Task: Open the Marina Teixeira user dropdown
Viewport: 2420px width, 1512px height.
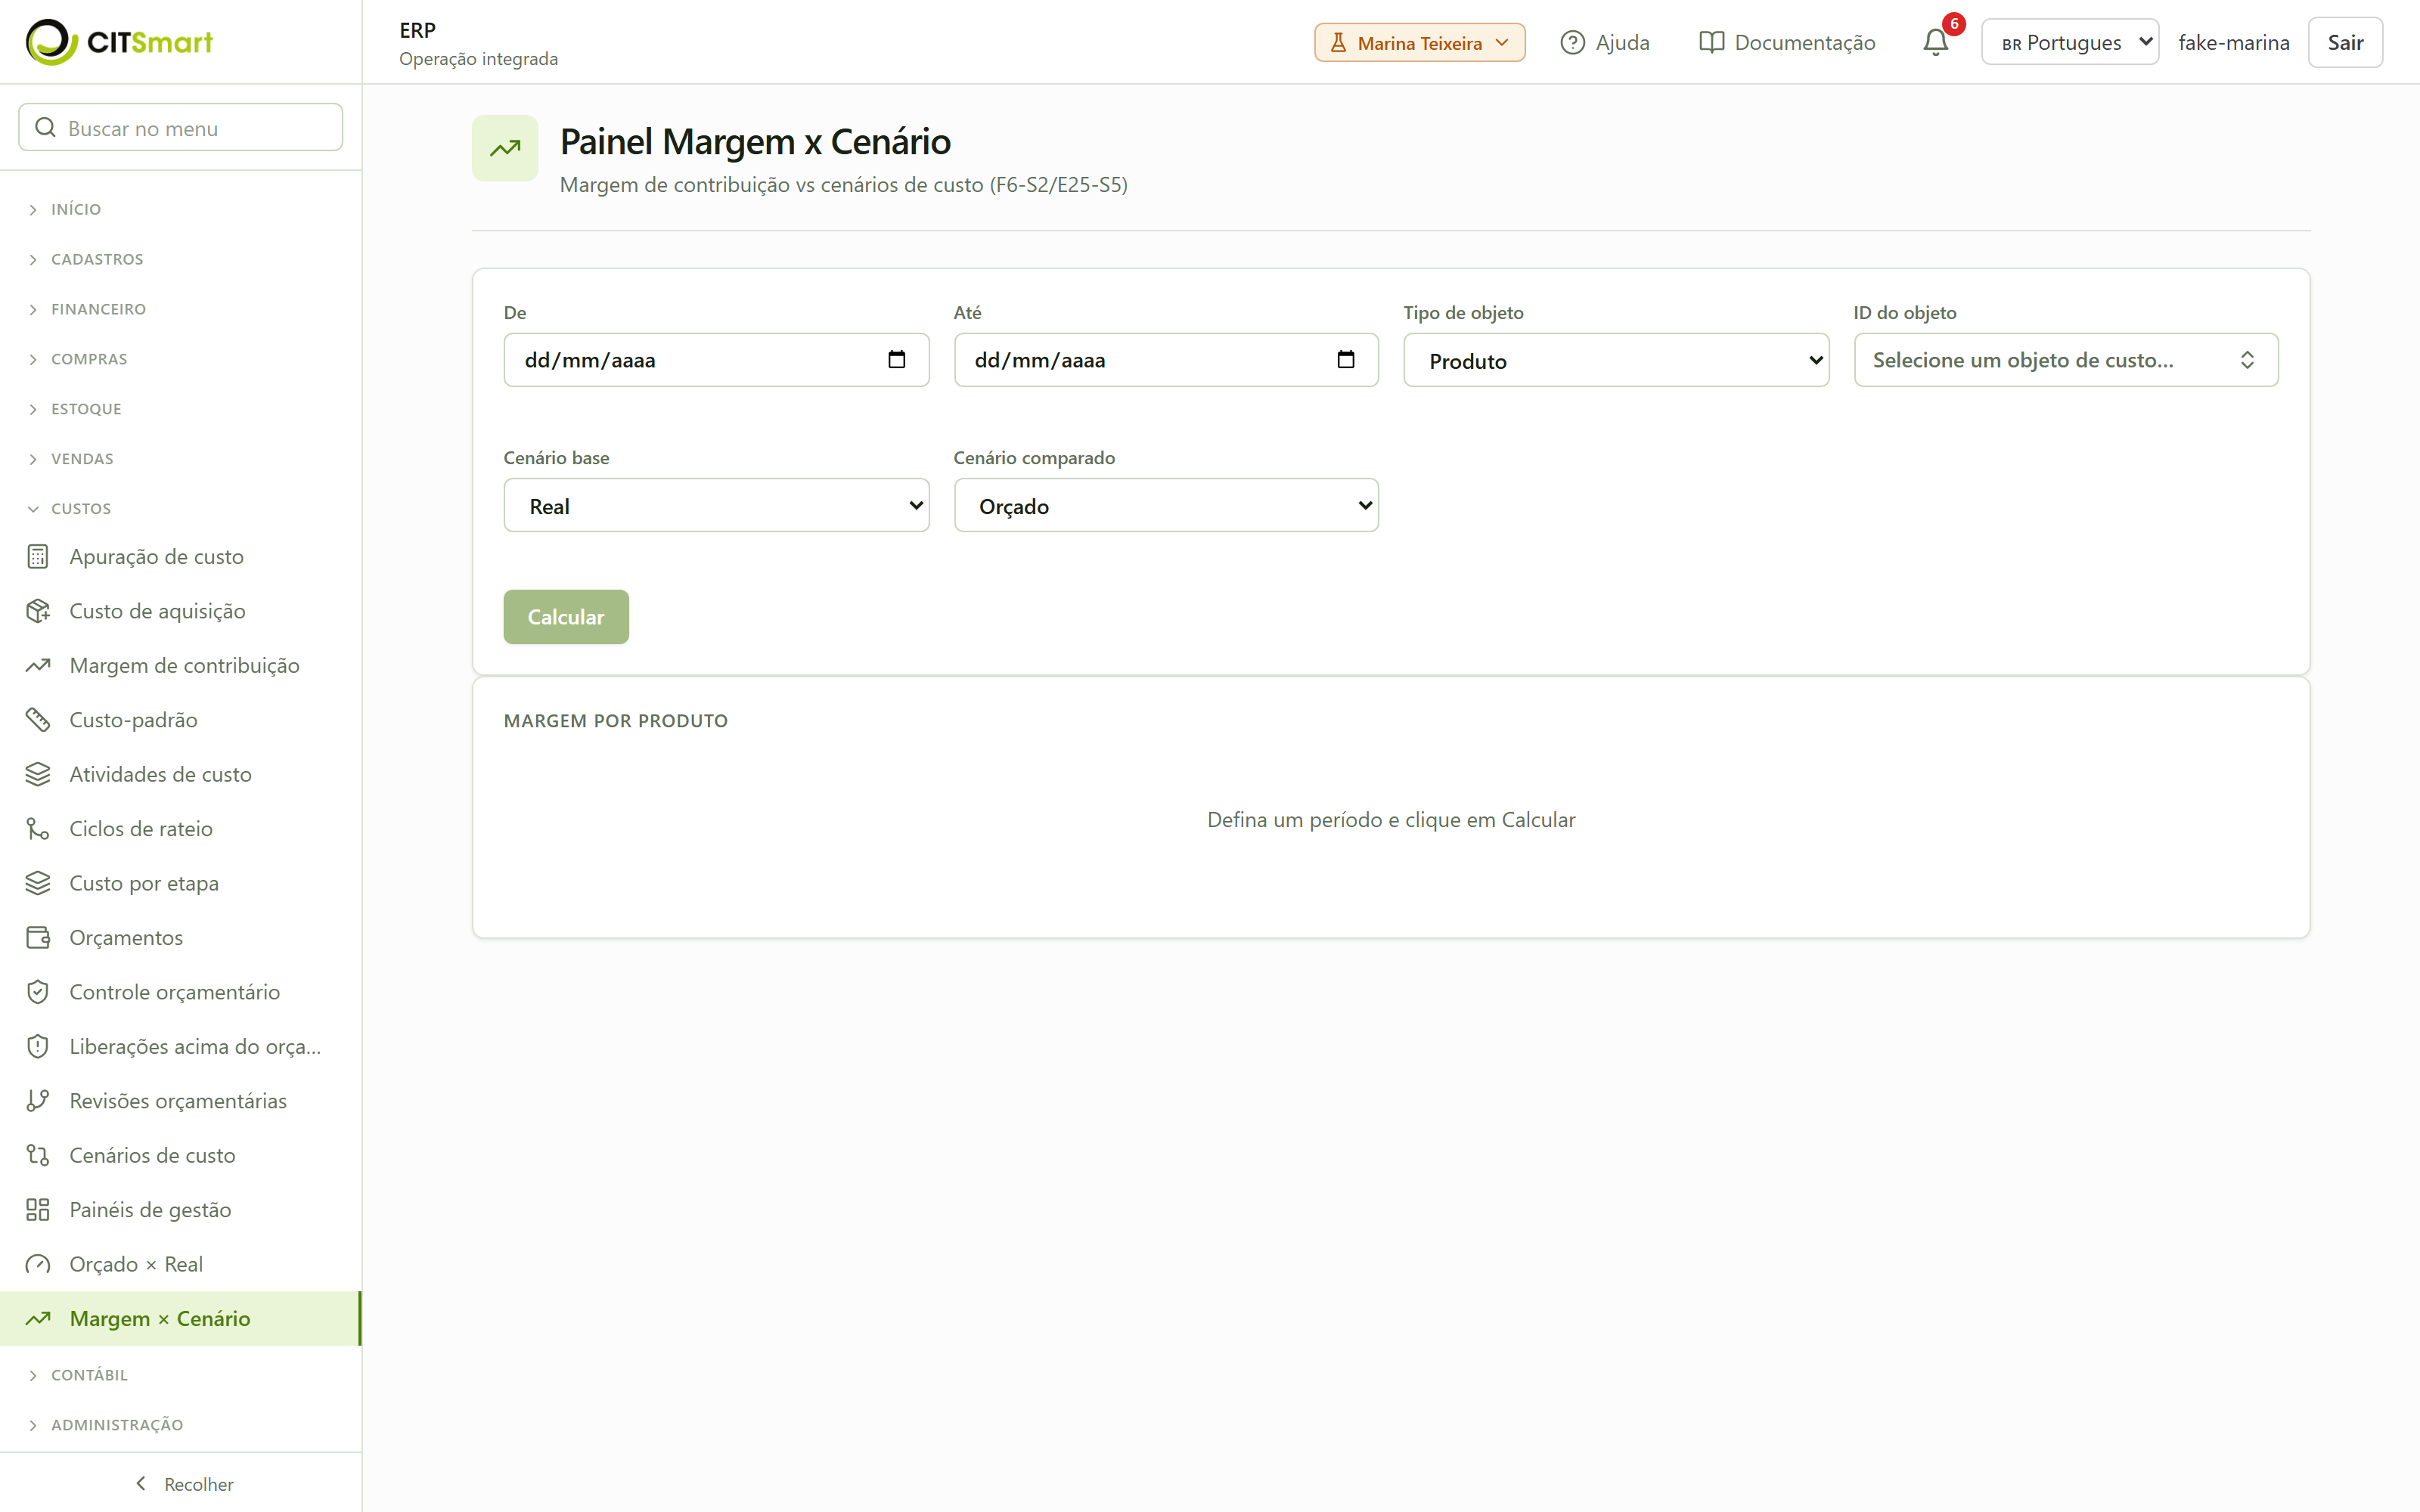Action: click(x=1419, y=42)
